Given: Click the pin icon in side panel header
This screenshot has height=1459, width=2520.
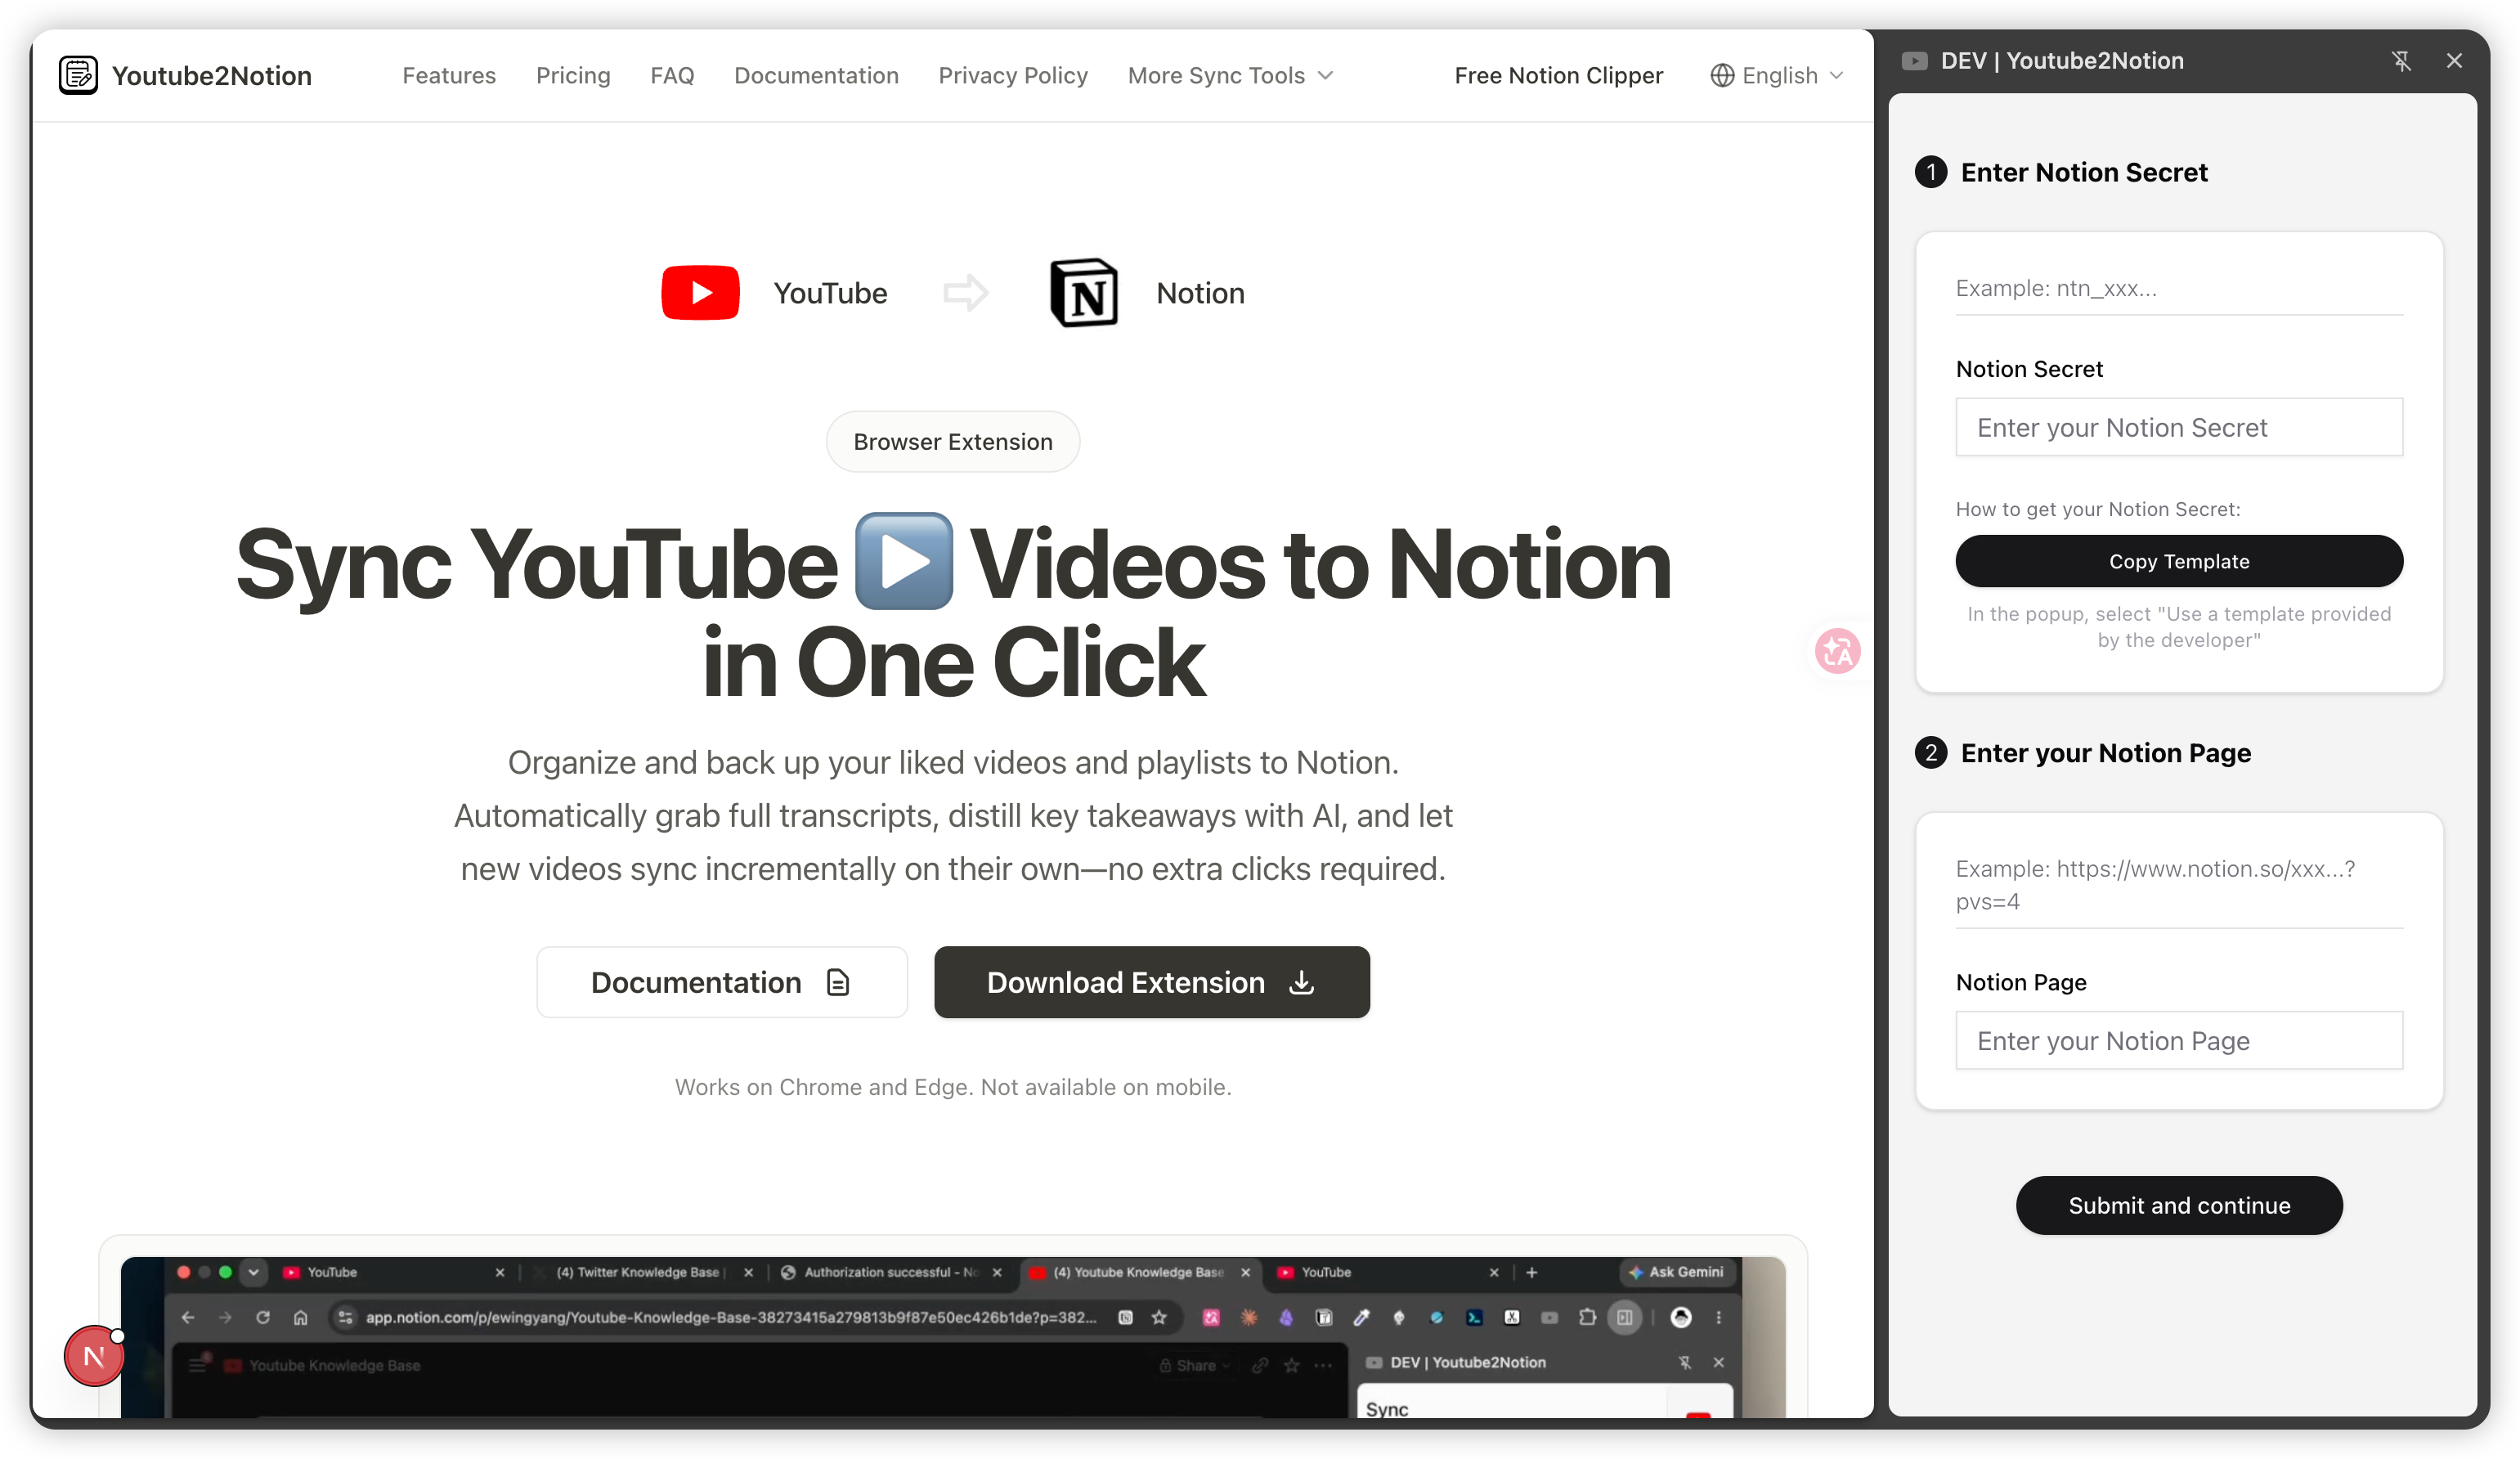Looking at the screenshot, I should [2401, 61].
